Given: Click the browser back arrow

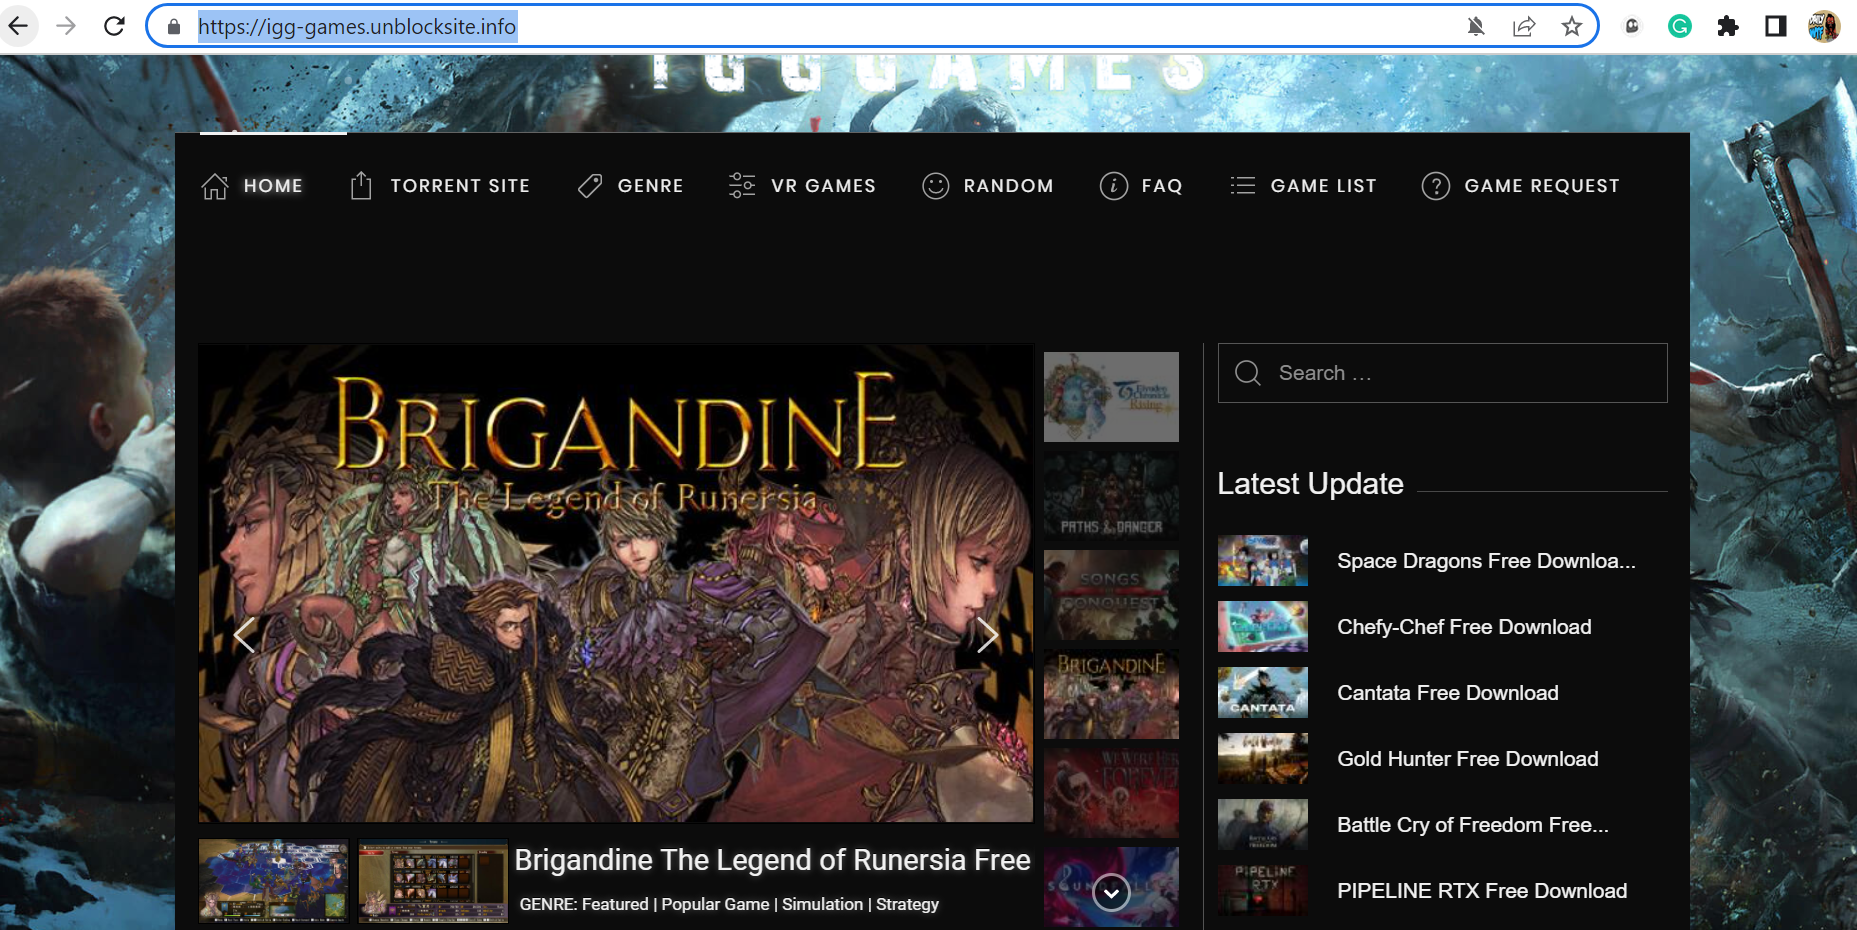Looking at the screenshot, I should 19,26.
